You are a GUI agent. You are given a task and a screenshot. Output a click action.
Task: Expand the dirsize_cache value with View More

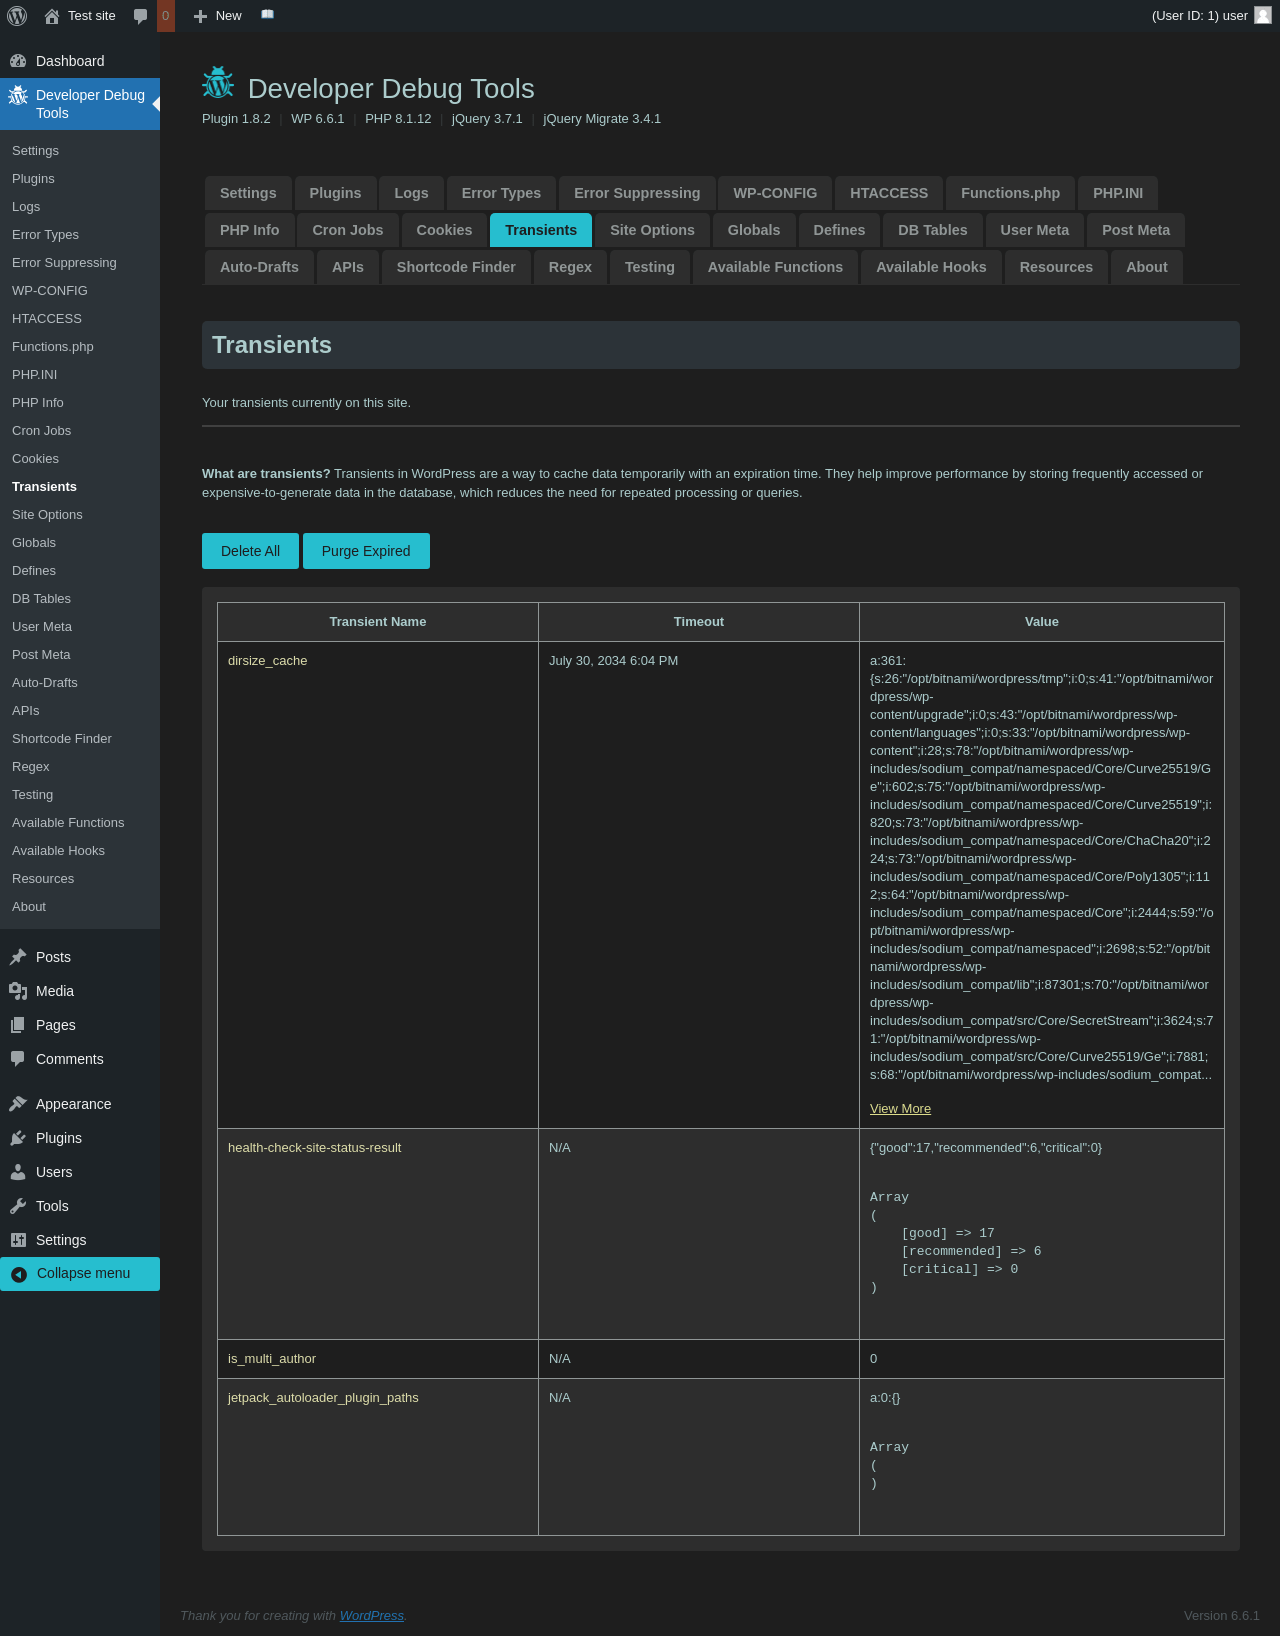(900, 1108)
